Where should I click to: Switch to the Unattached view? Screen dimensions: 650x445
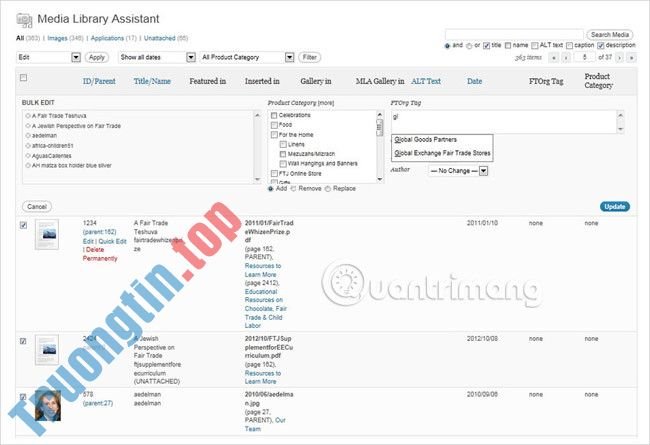pyautogui.click(x=160, y=38)
